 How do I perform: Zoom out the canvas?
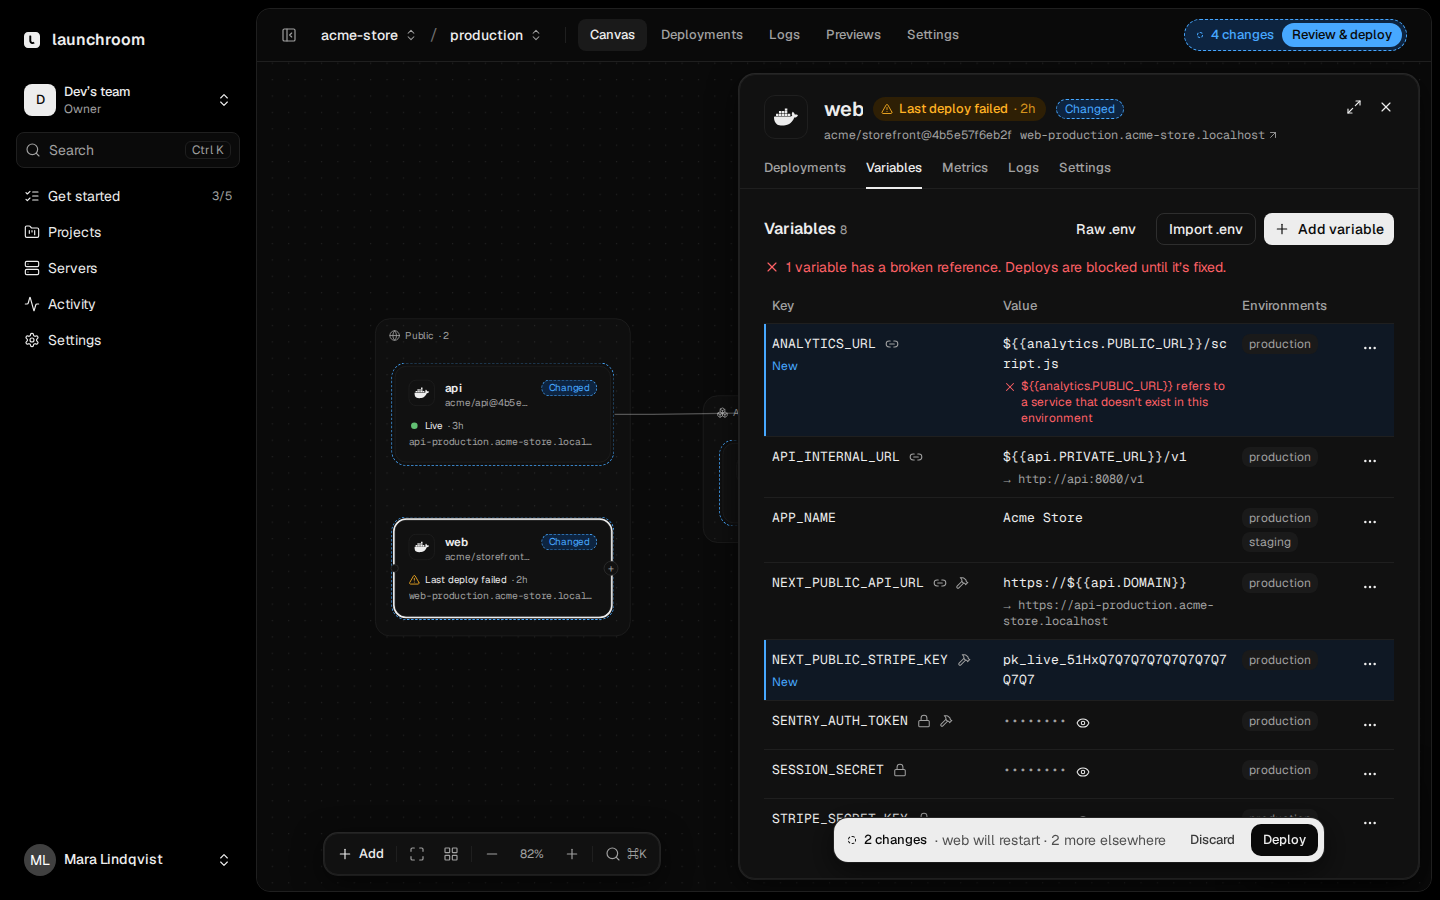click(x=492, y=854)
